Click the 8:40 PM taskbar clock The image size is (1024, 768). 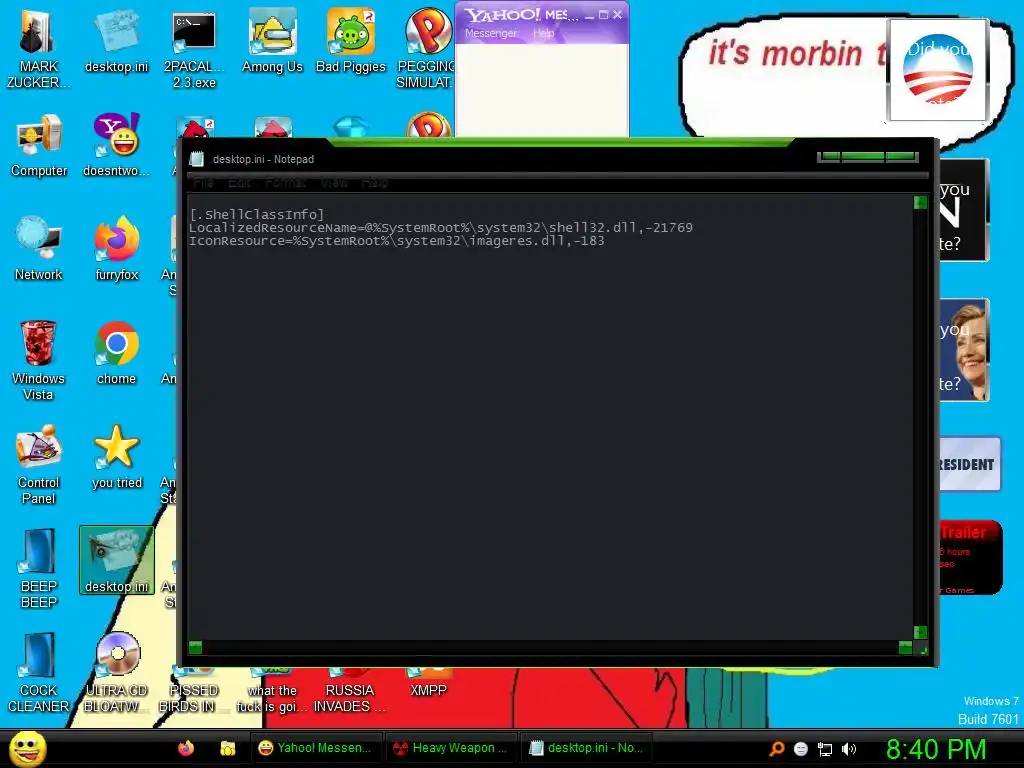935,749
